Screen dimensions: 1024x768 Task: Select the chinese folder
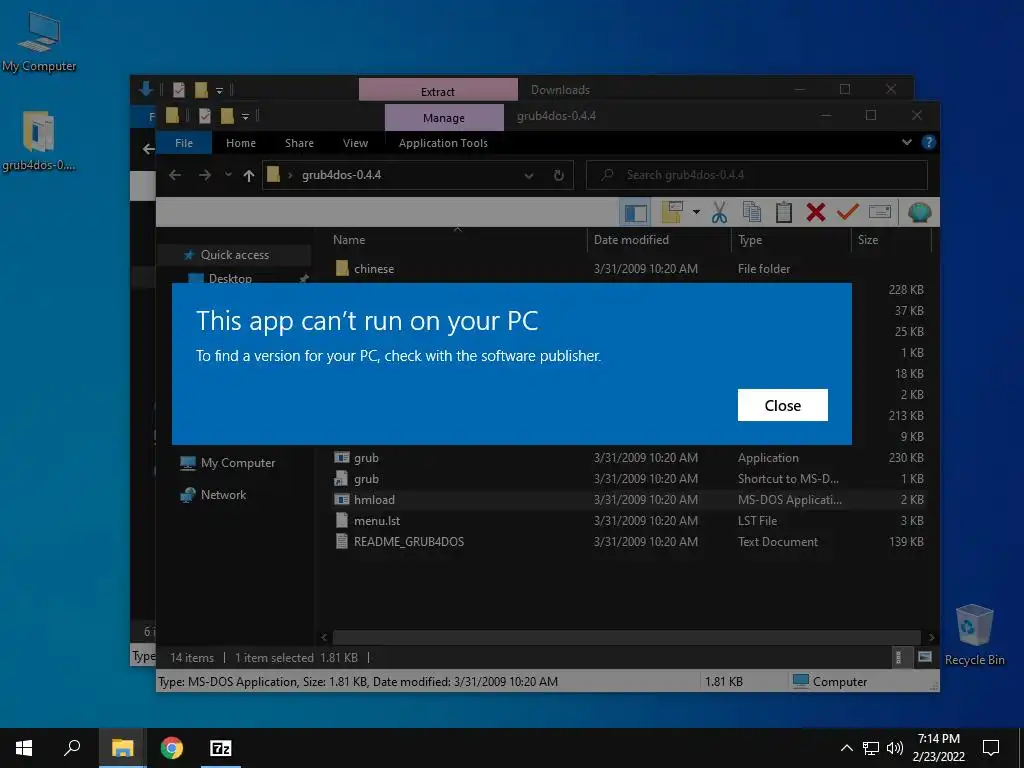tap(374, 268)
